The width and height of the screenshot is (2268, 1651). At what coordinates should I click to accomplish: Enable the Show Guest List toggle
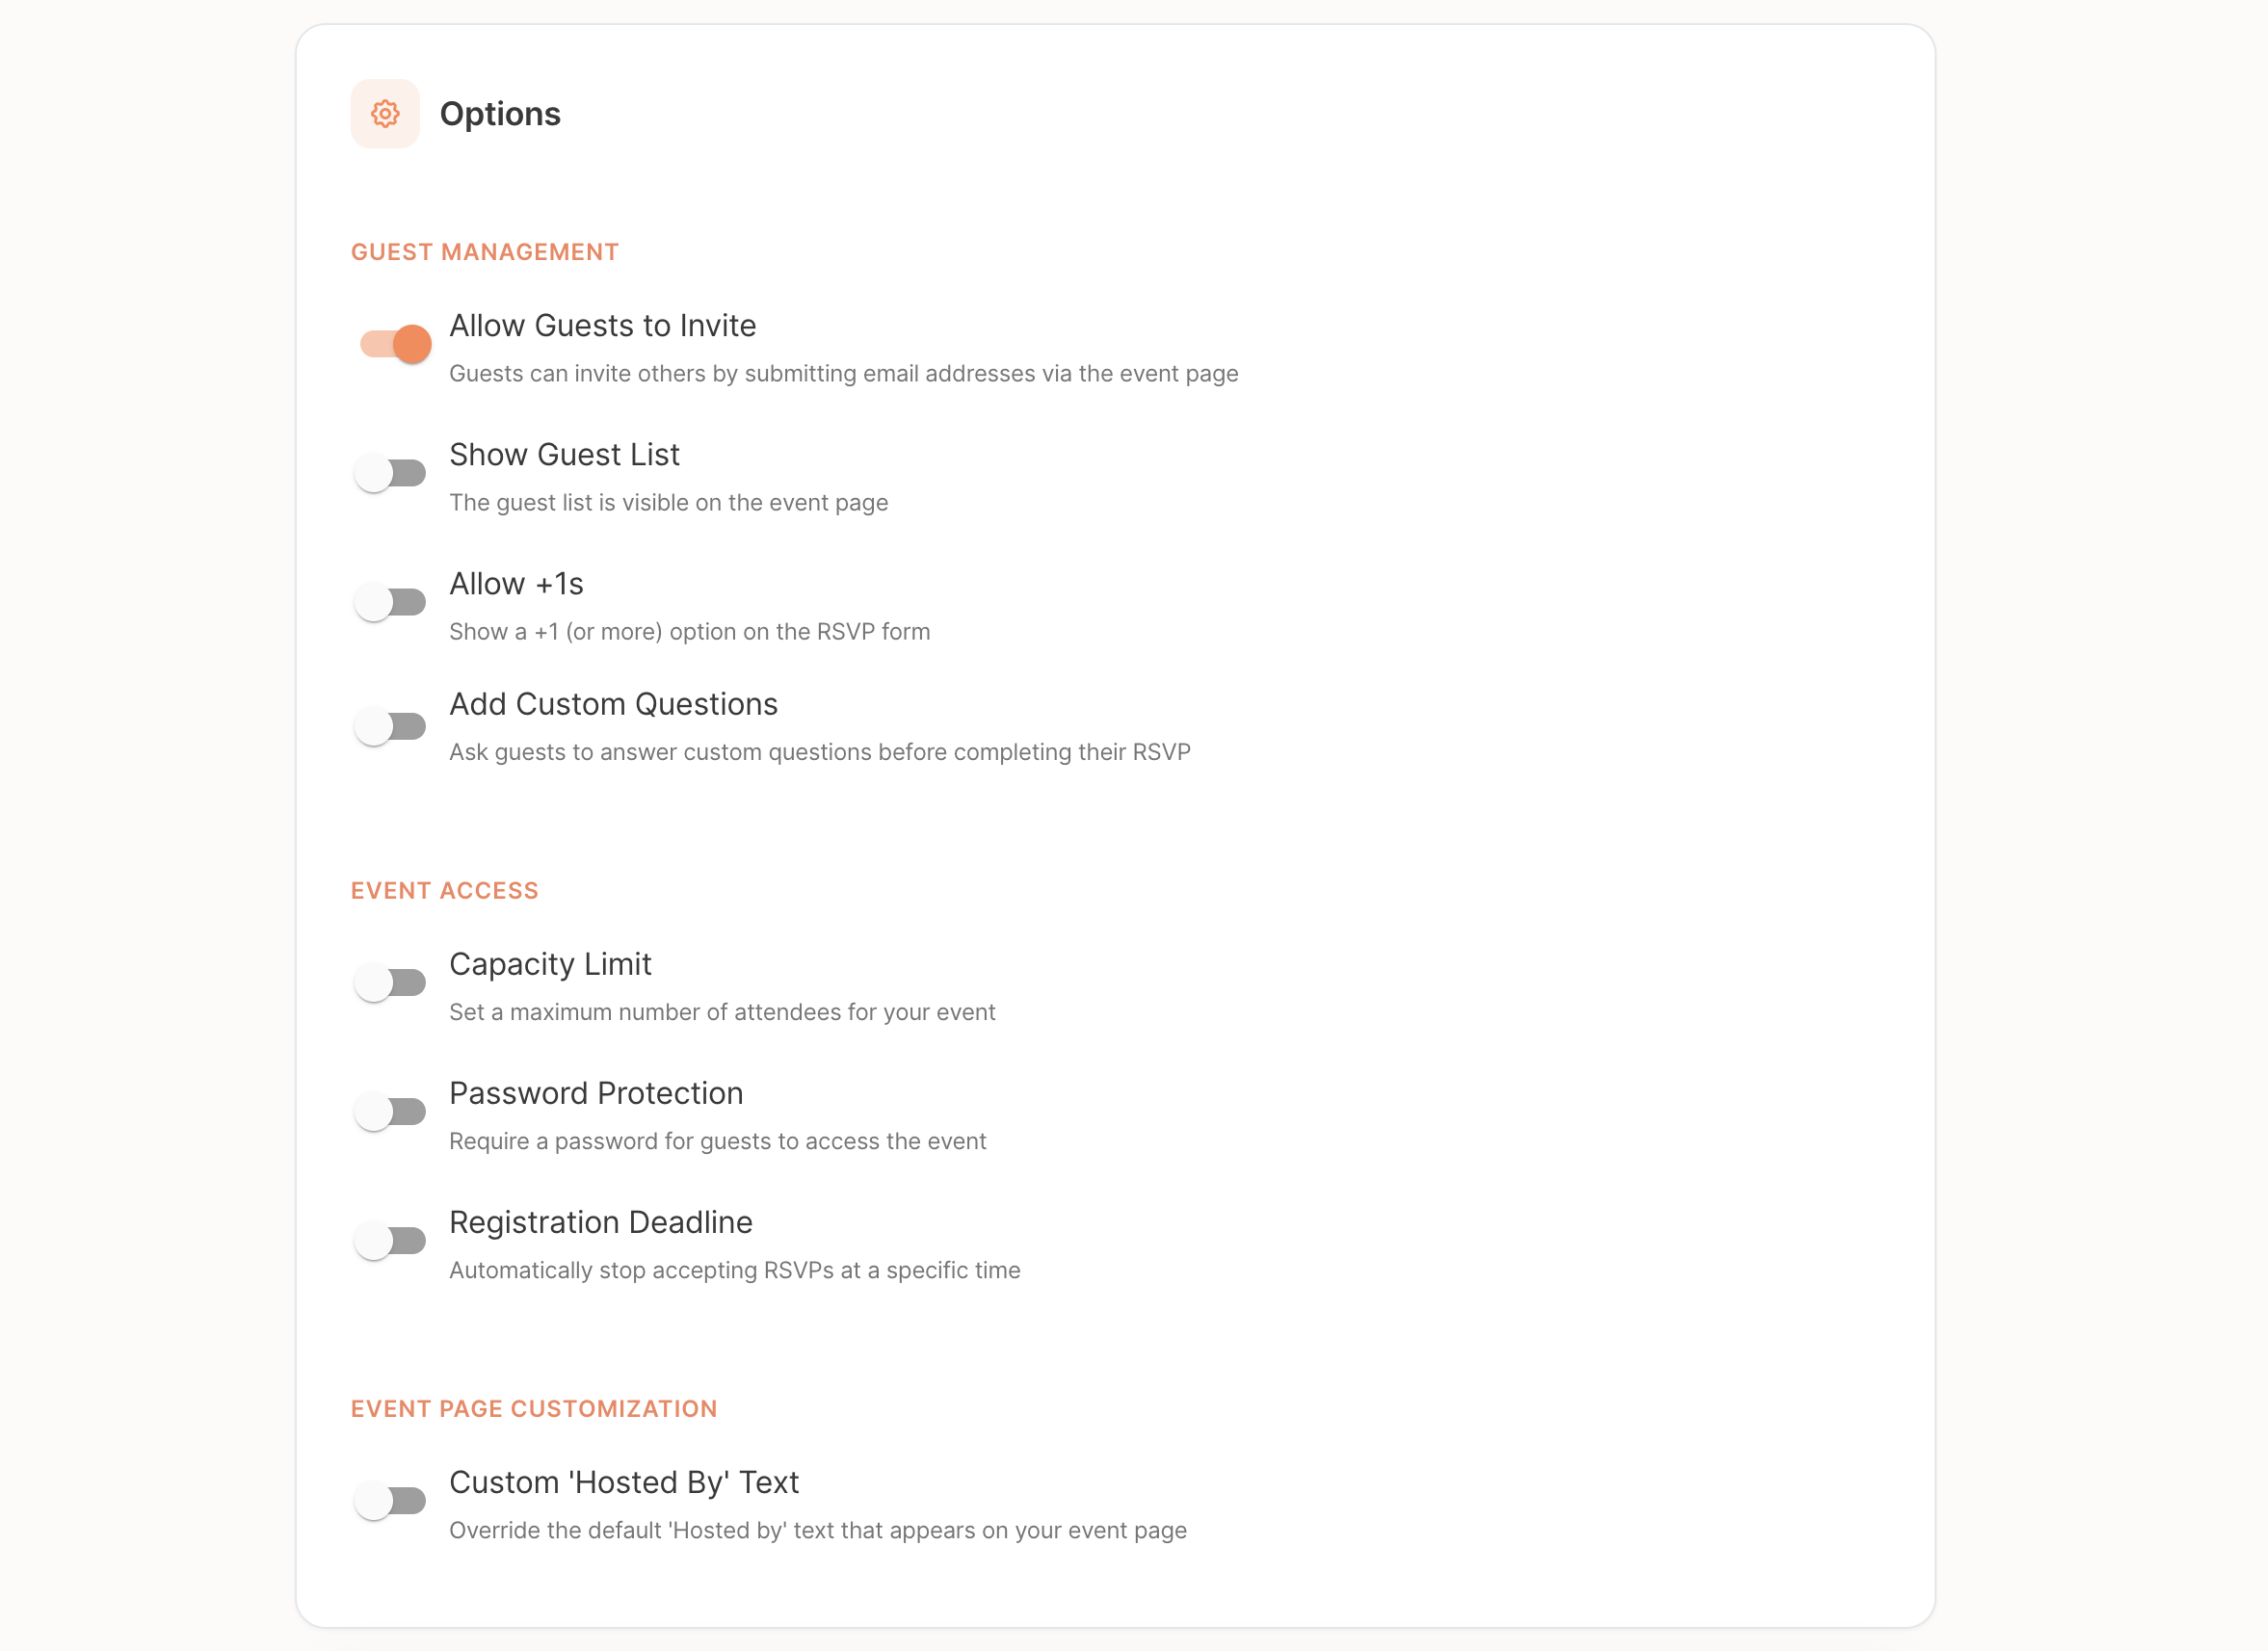[391, 473]
